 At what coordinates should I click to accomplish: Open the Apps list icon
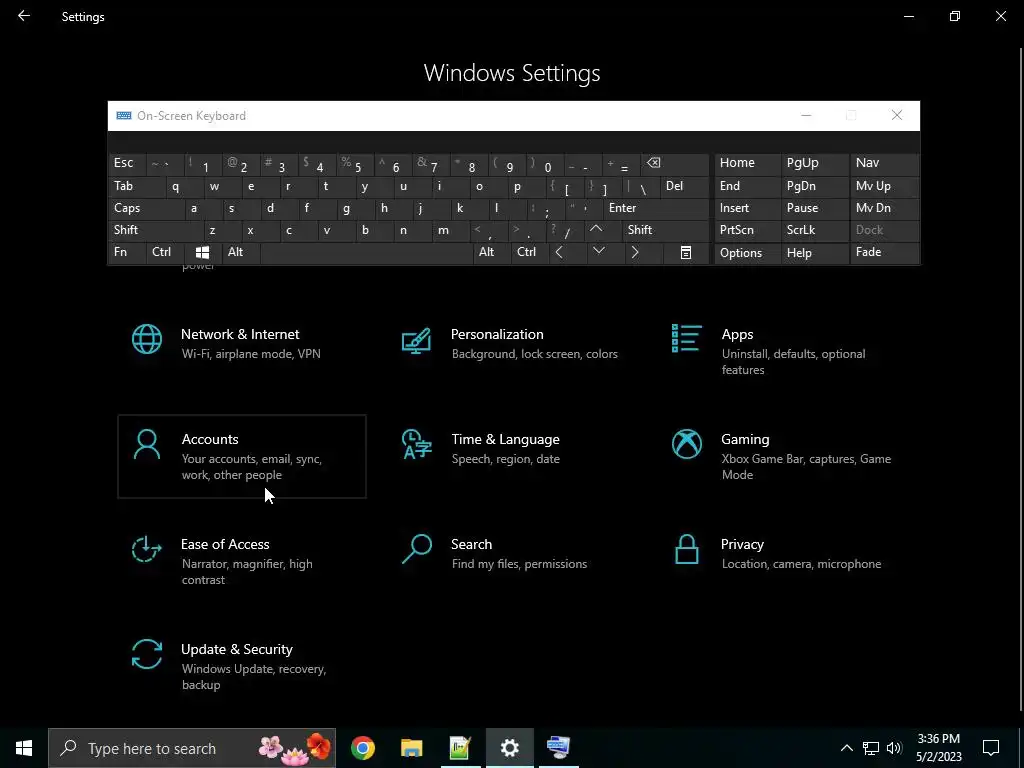[x=686, y=338]
